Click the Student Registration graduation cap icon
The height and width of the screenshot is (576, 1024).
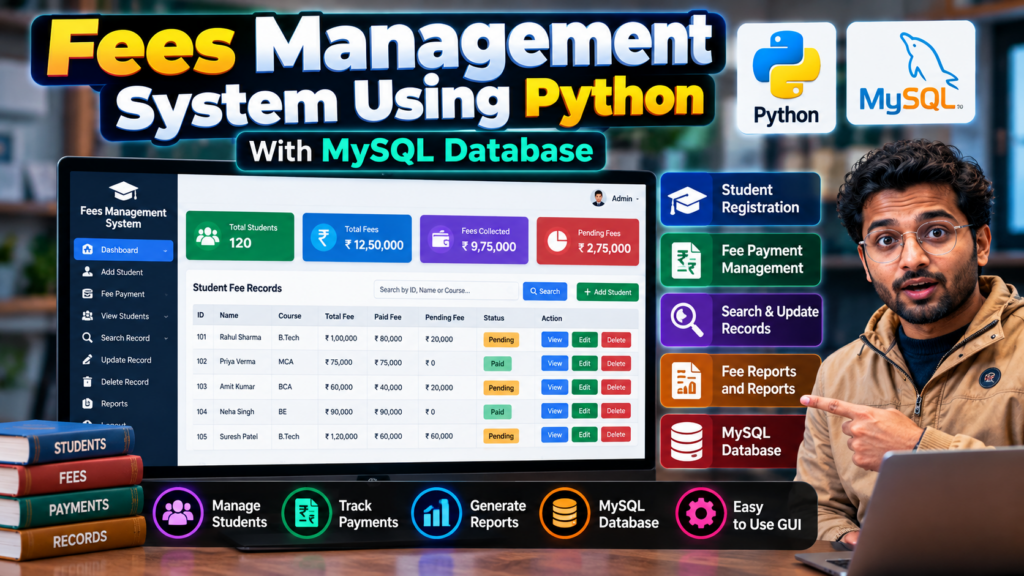686,199
